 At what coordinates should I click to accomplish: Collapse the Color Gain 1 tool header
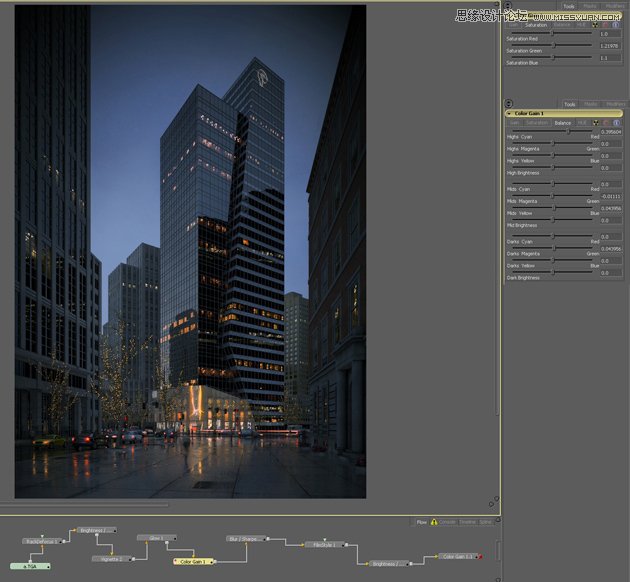[509, 113]
